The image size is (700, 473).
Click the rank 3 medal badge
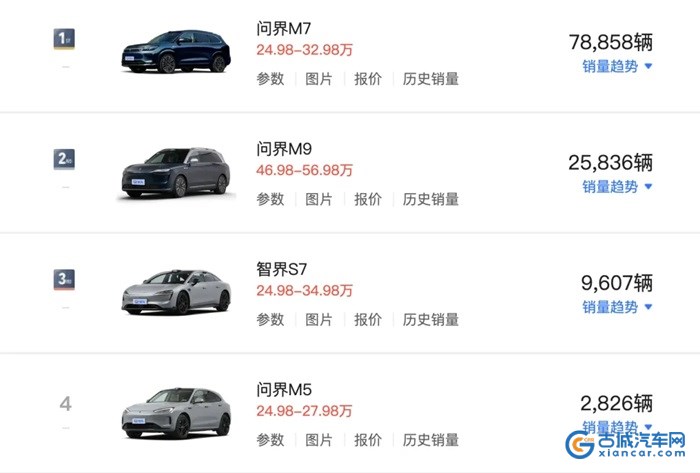pos(65,279)
